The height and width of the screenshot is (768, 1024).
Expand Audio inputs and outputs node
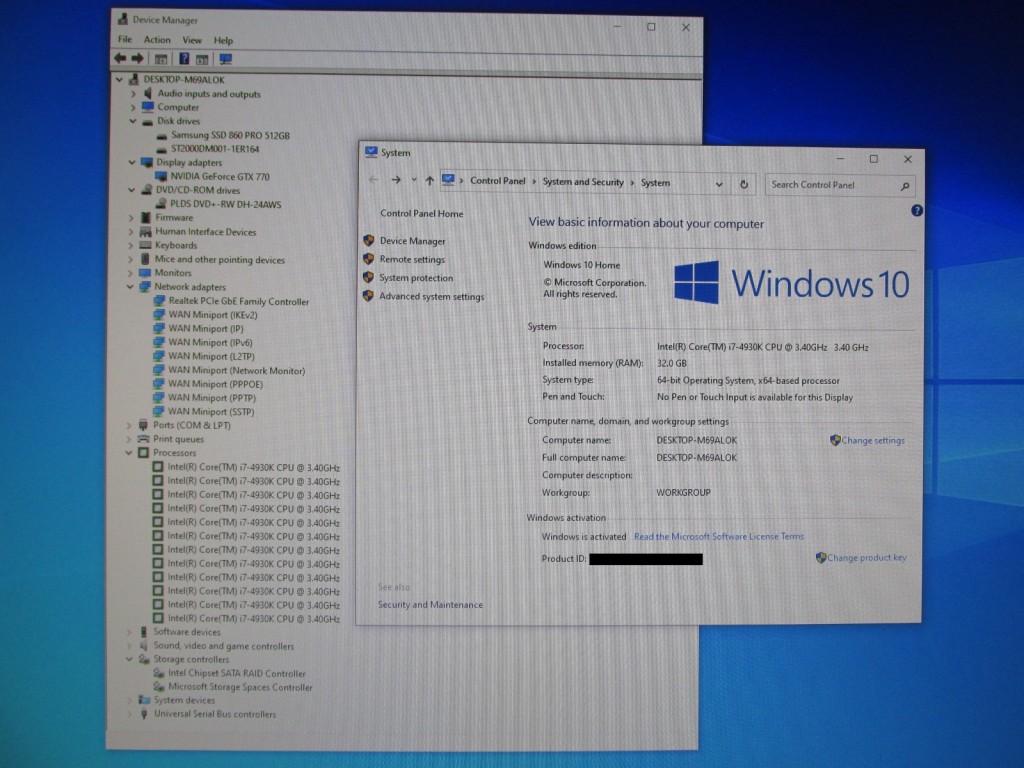click(x=133, y=94)
